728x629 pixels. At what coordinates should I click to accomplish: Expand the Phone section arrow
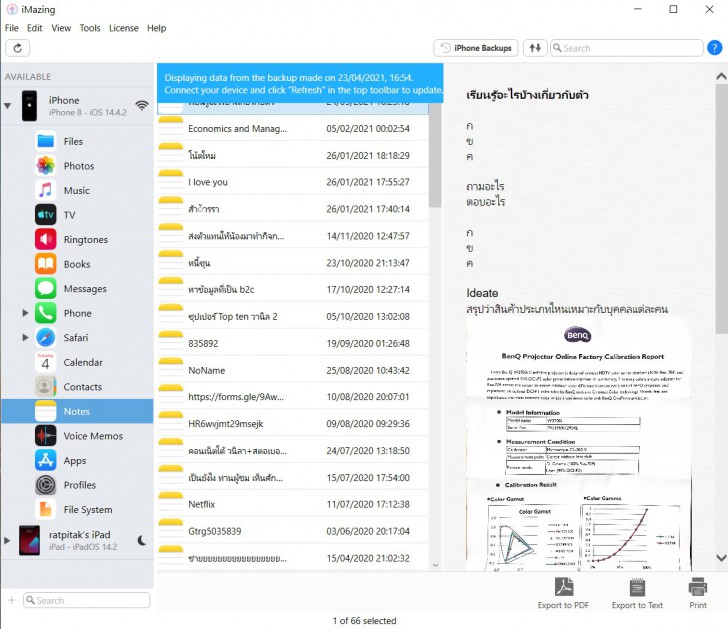pyautogui.click(x=26, y=313)
